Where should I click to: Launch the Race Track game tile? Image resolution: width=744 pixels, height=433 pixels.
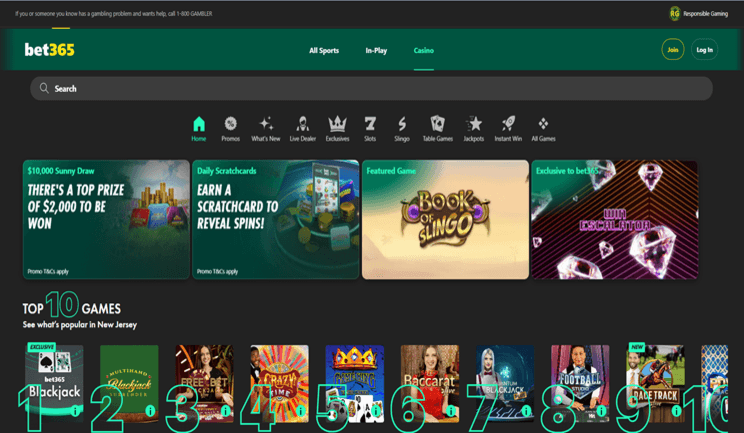655,383
